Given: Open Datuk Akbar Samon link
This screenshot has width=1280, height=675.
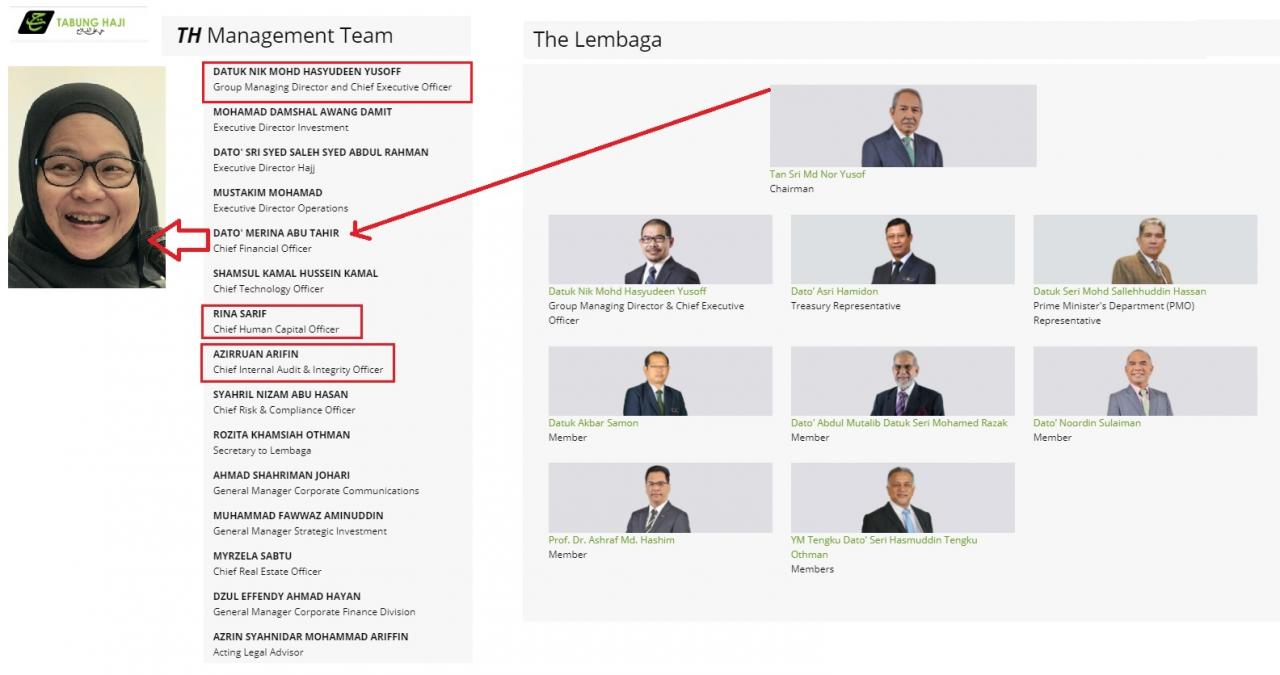Looking at the screenshot, I should point(593,423).
